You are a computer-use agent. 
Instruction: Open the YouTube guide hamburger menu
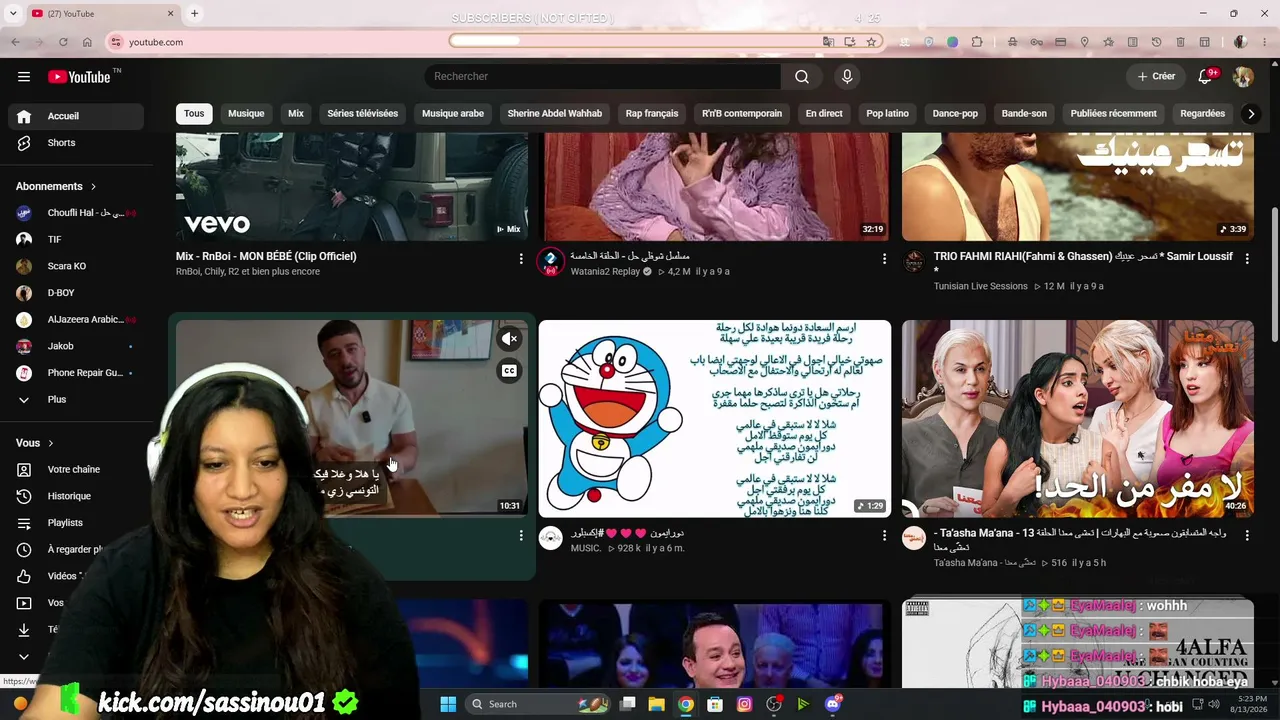(x=24, y=77)
